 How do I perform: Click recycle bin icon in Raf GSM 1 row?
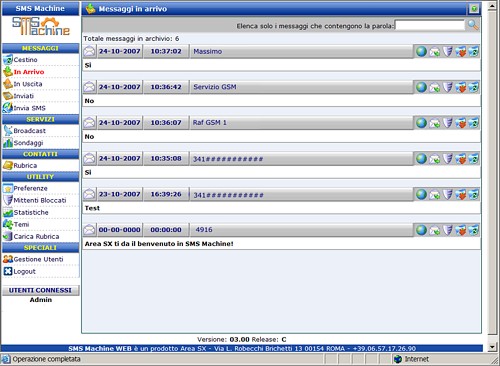click(x=474, y=123)
